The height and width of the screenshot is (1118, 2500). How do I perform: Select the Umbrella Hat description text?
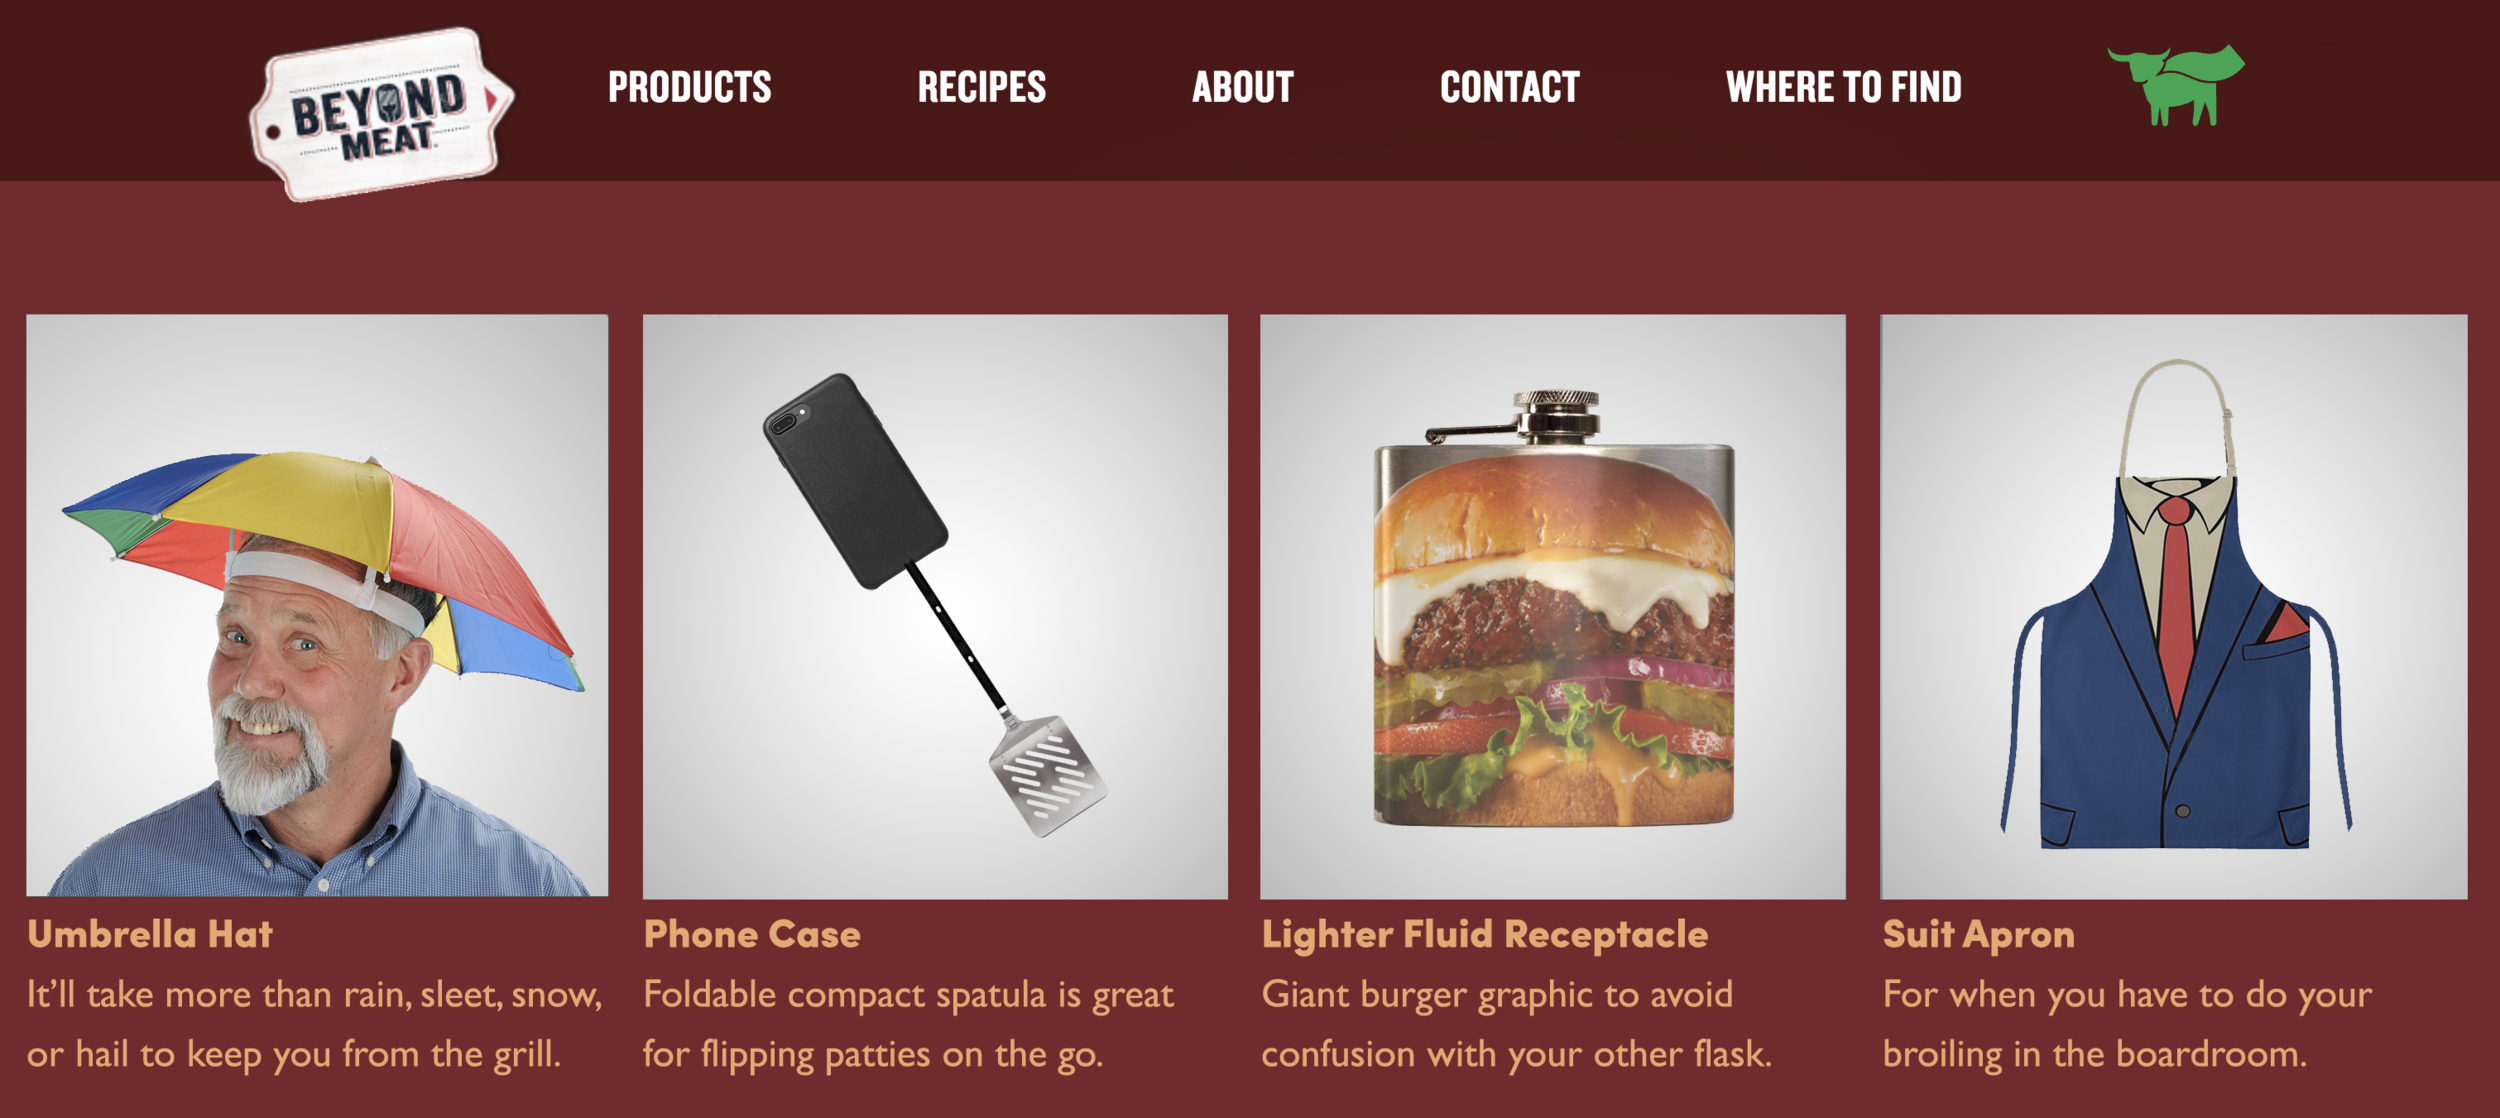tap(314, 1025)
